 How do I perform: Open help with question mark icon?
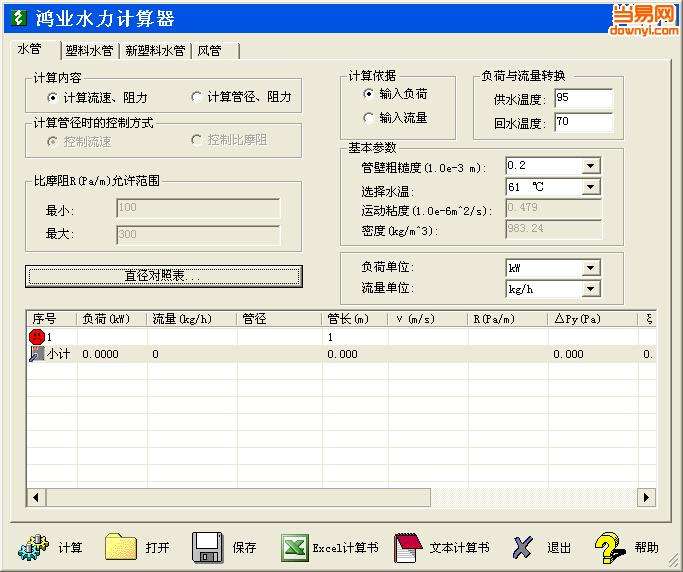(610, 547)
